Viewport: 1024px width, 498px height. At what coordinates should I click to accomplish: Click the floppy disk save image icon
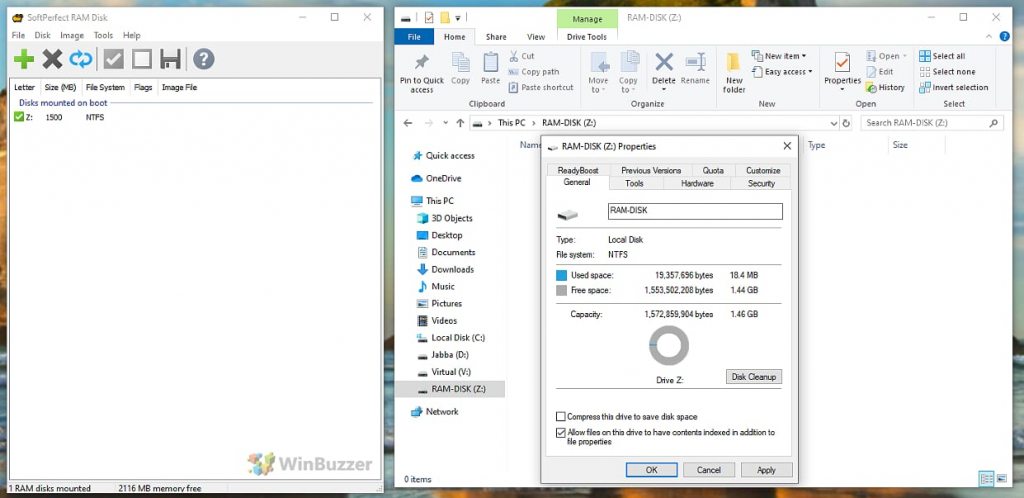pos(170,59)
